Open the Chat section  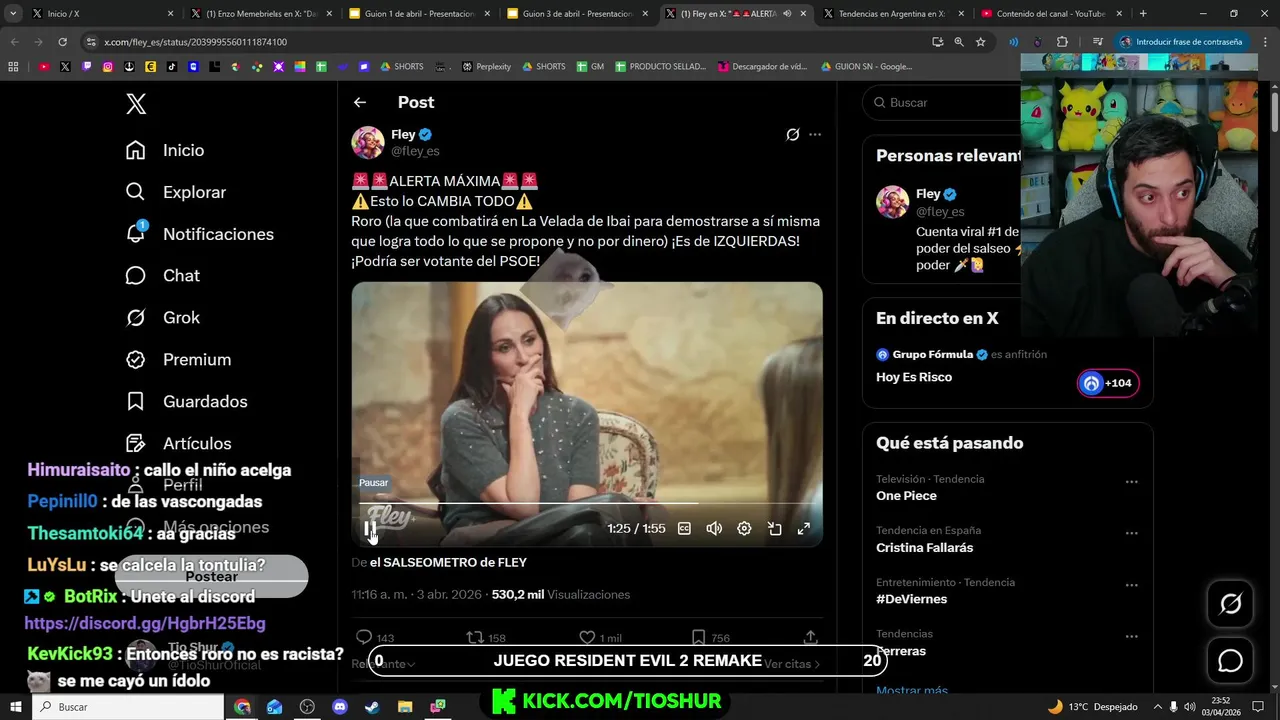(x=162, y=275)
